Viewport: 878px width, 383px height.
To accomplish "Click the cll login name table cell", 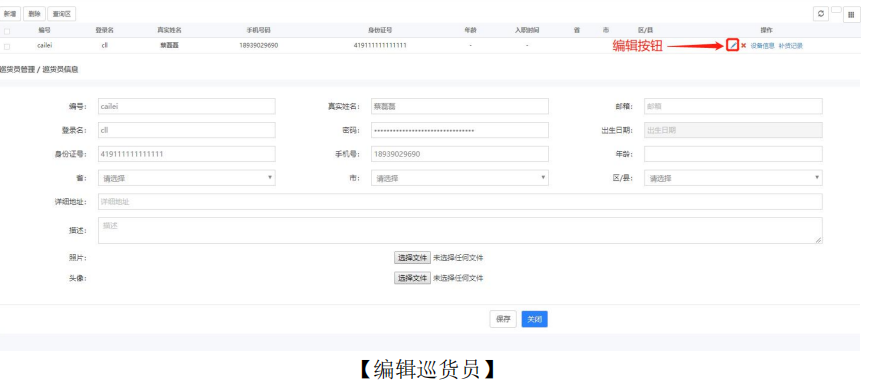I will point(104,46).
